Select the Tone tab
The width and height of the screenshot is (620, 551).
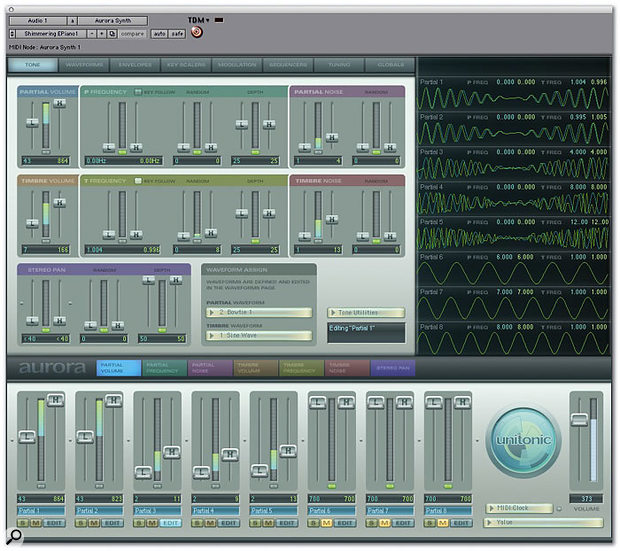33,65
